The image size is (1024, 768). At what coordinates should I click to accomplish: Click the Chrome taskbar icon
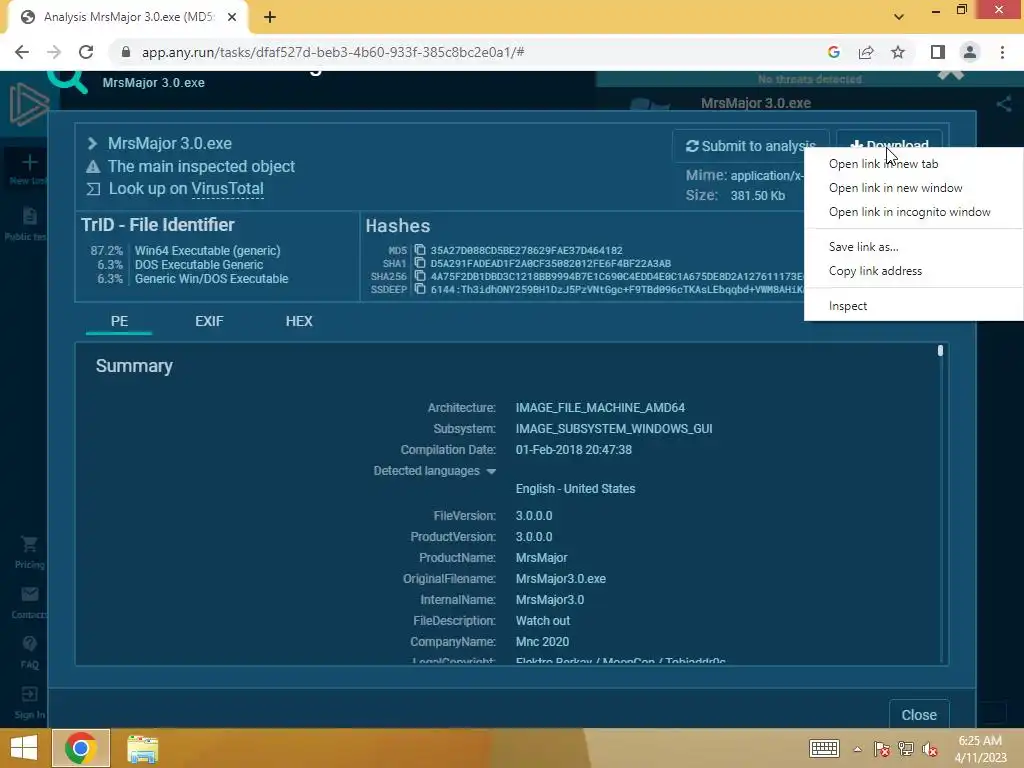coord(81,748)
